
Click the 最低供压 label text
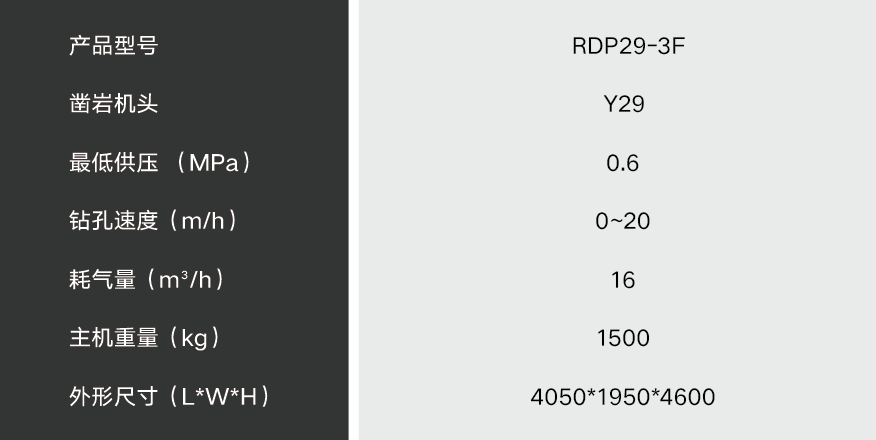pyautogui.click(x=113, y=163)
